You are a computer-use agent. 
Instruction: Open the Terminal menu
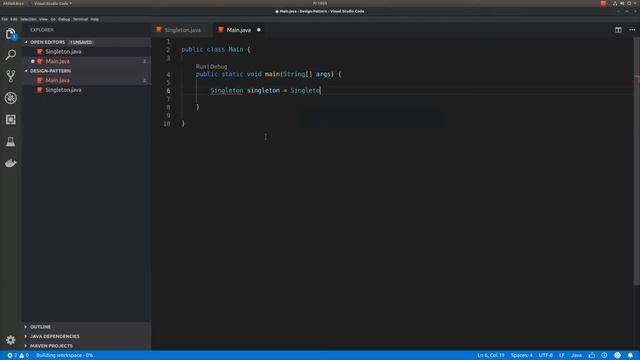(80, 19)
